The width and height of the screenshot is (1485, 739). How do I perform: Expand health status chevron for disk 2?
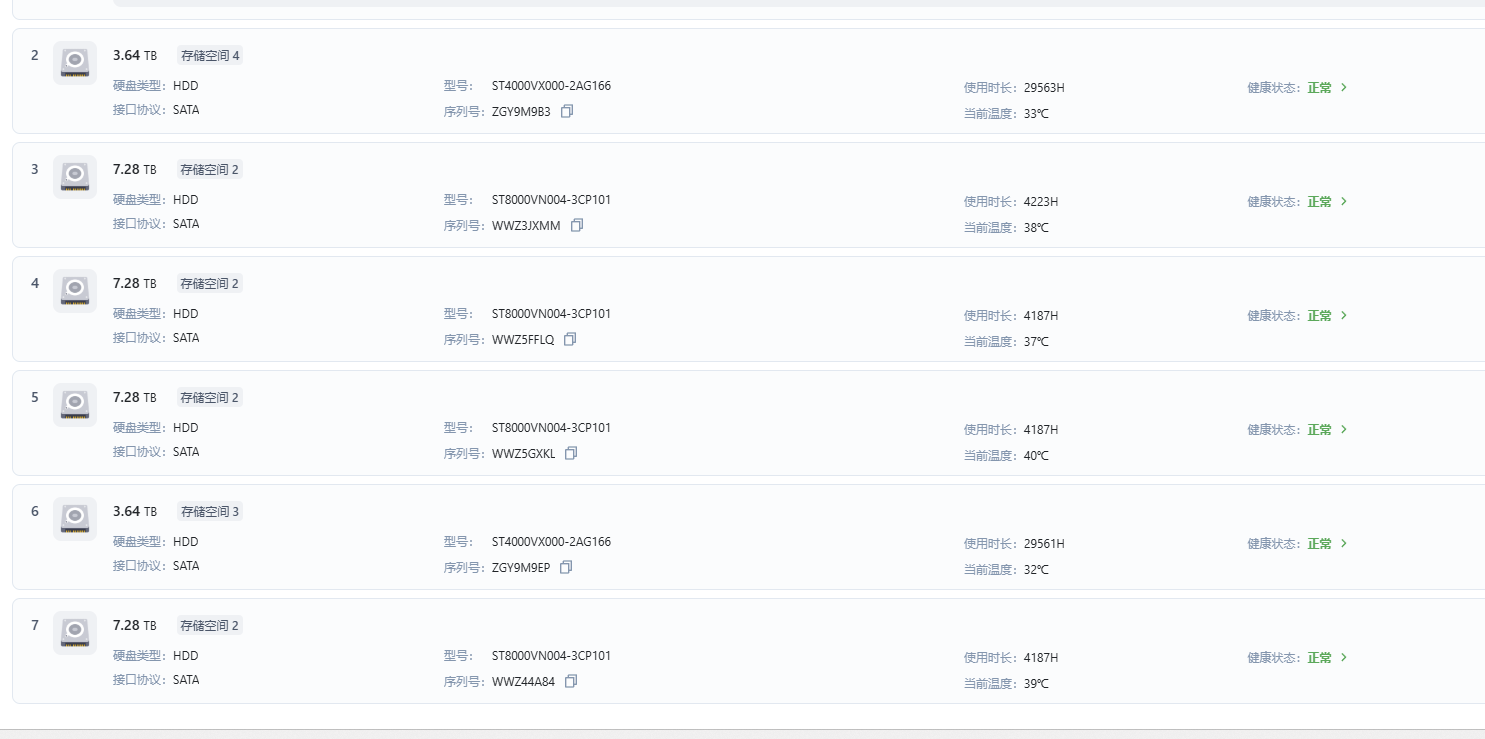click(1343, 87)
